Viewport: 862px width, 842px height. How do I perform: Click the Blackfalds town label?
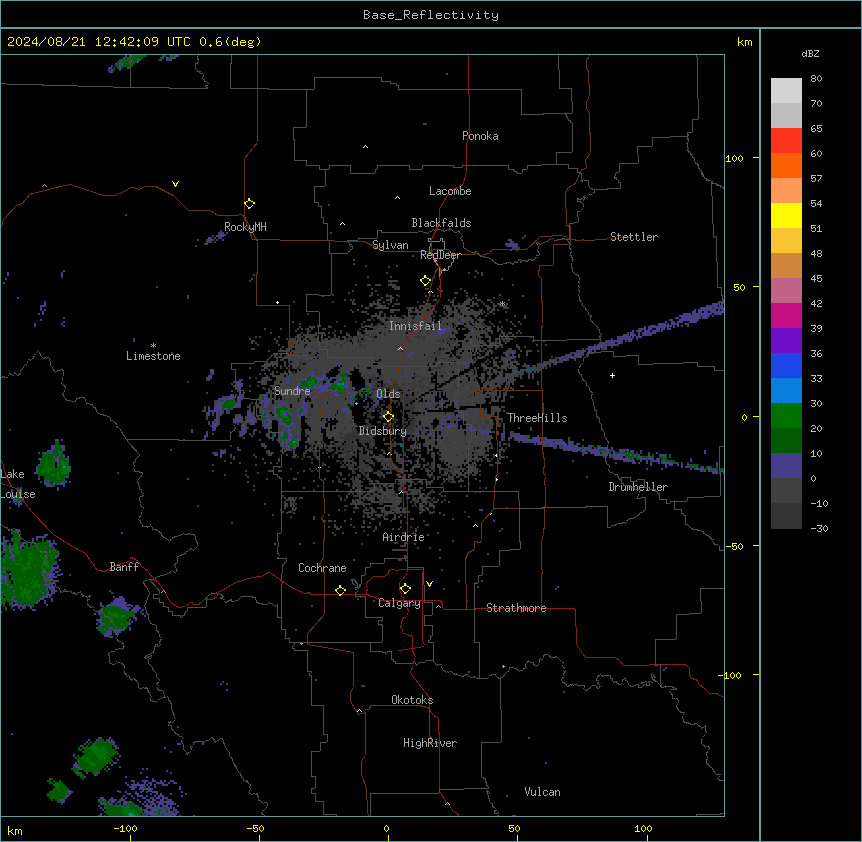[x=441, y=223]
